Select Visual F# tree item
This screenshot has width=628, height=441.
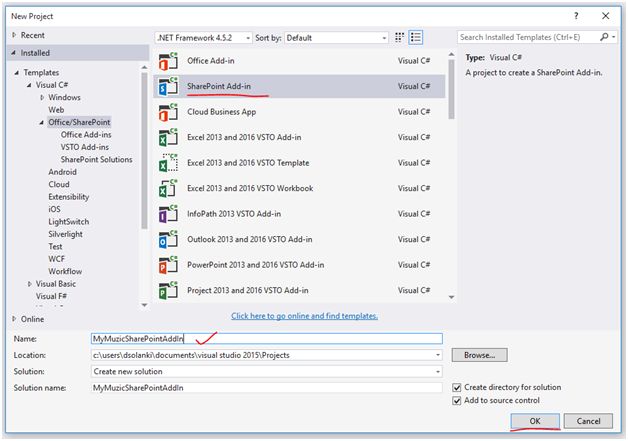tap(51, 296)
